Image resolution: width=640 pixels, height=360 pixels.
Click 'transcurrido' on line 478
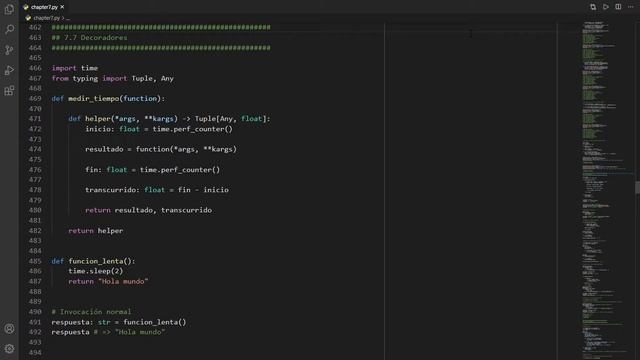click(x=110, y=190)
